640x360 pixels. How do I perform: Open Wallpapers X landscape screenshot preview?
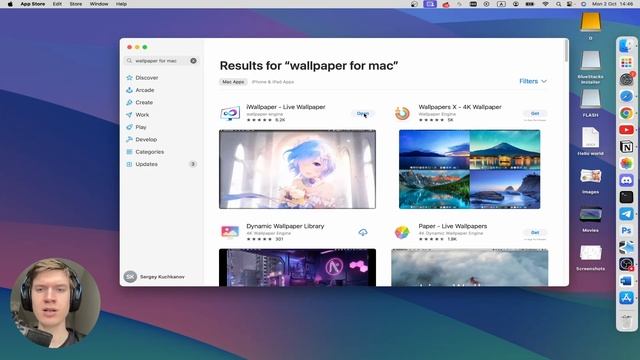coord(469,169)
